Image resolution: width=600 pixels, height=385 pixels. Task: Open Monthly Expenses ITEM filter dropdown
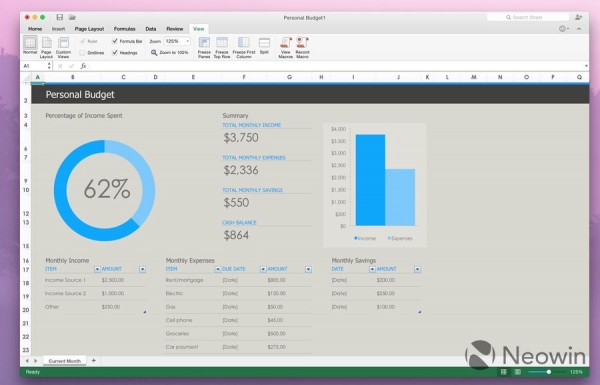tap(218, 269)
